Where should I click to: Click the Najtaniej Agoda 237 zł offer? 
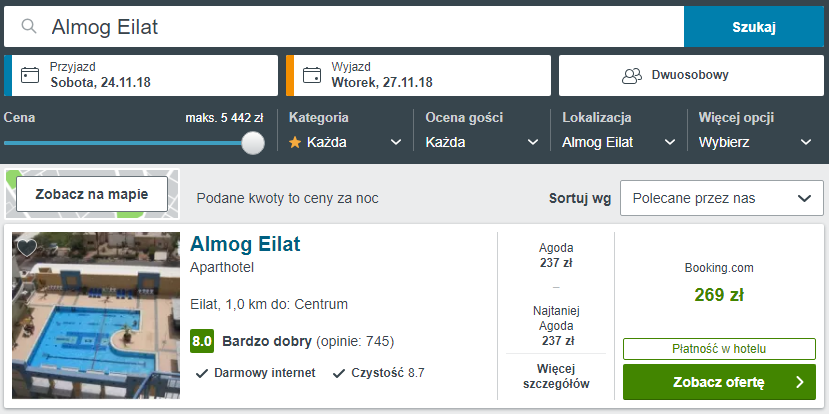[x=556, y=326]
